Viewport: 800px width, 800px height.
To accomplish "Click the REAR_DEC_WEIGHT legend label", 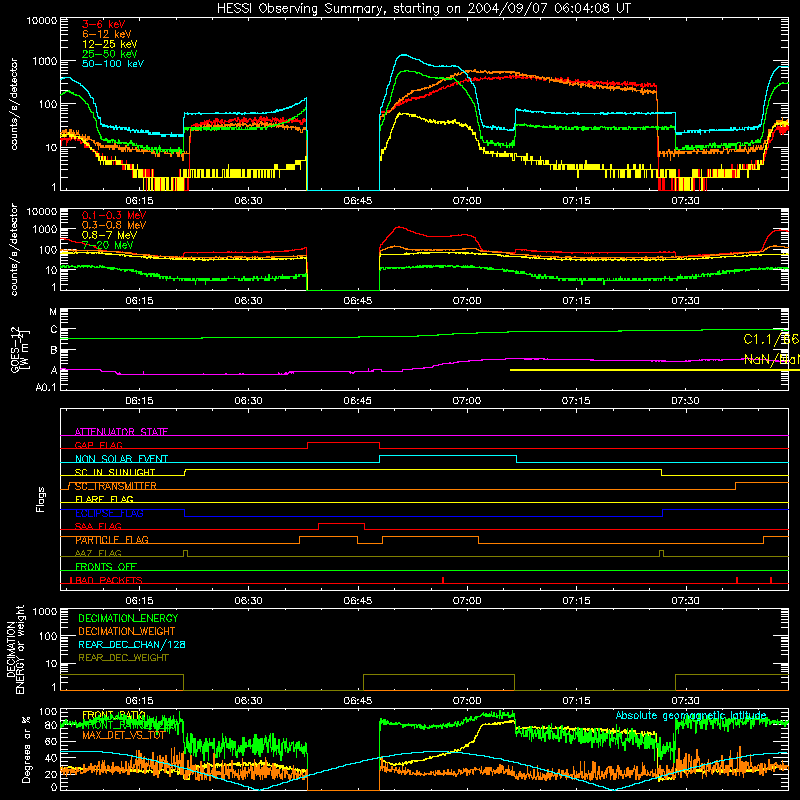I will click(123, 658).
